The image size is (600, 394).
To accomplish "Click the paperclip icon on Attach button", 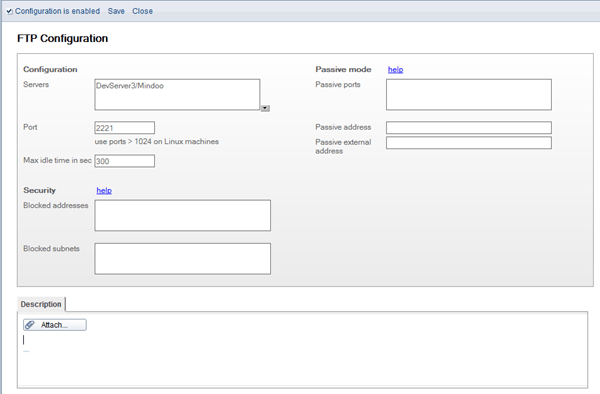I will [30, 325].
